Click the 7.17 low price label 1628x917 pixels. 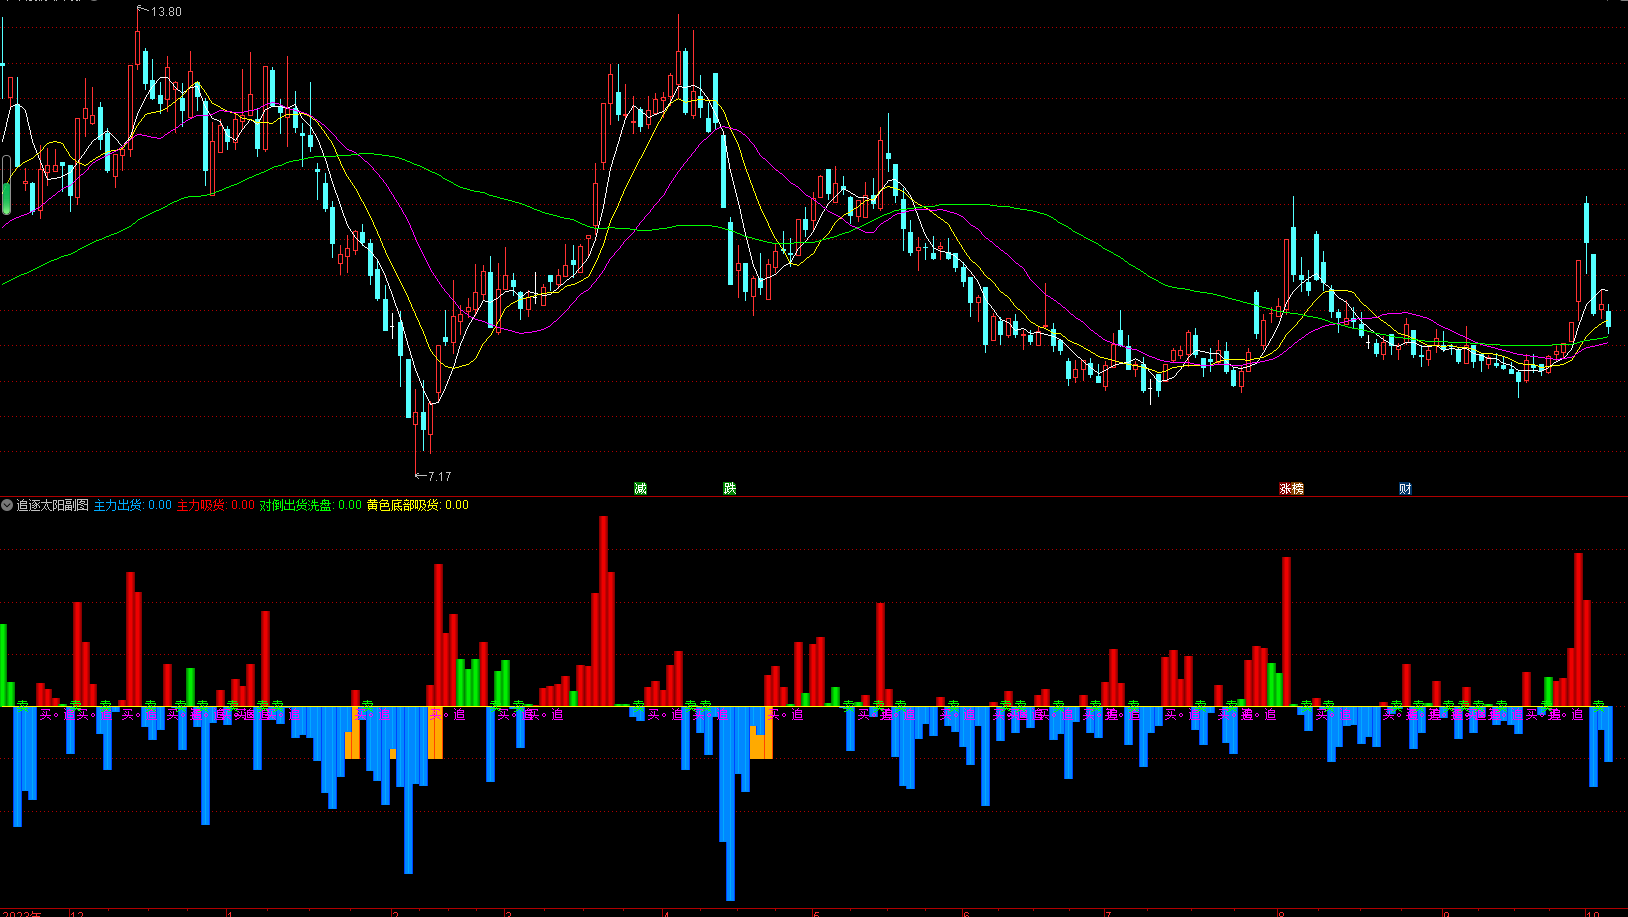click(439, 476)
